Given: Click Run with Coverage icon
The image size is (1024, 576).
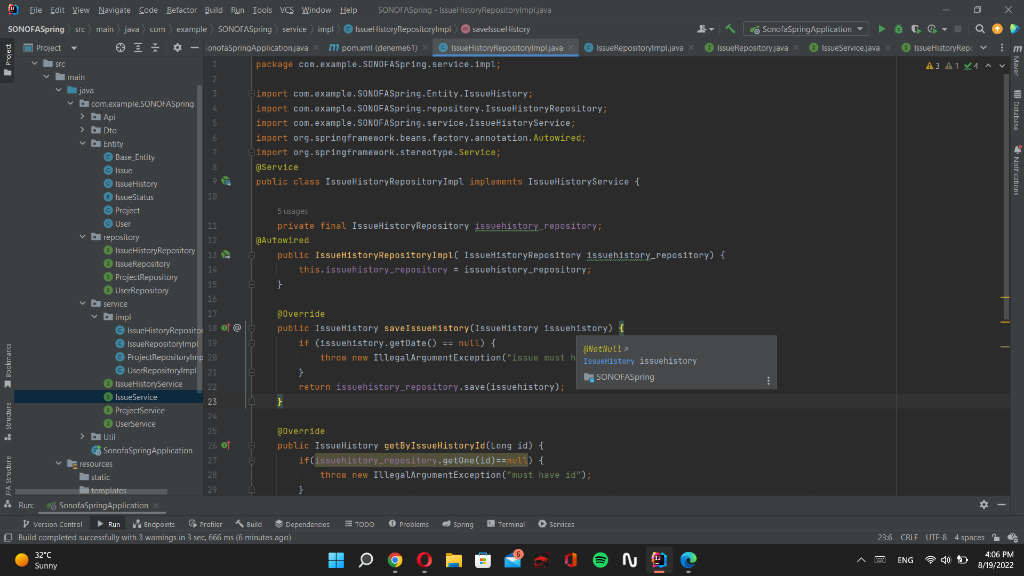Looking at the screenshot, I should 914,29.
